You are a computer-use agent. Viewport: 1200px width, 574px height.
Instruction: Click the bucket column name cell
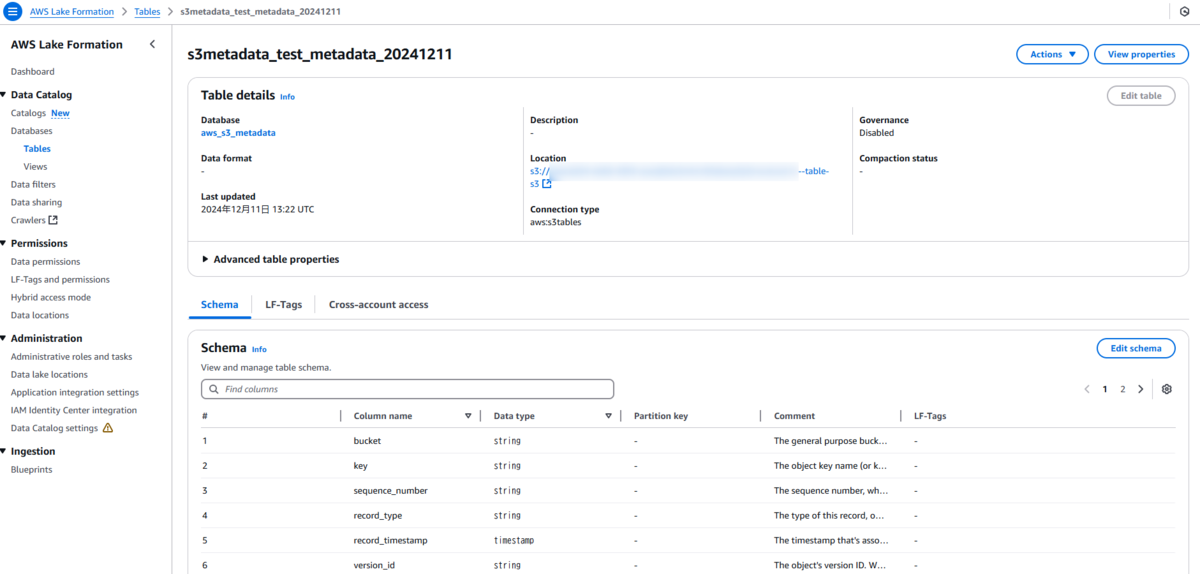click(367, 440)
